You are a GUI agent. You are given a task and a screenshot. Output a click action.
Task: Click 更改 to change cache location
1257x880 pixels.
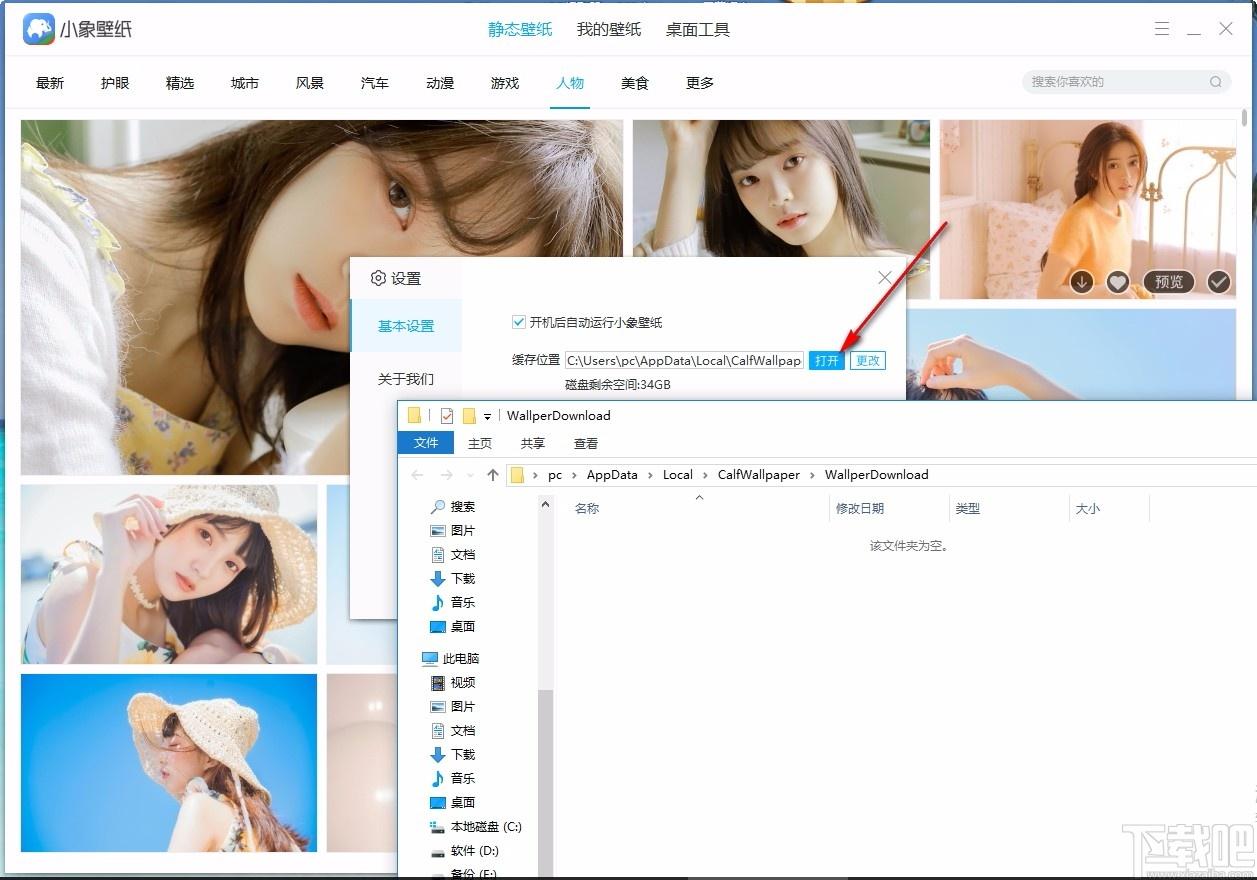(x=866, y=361)
